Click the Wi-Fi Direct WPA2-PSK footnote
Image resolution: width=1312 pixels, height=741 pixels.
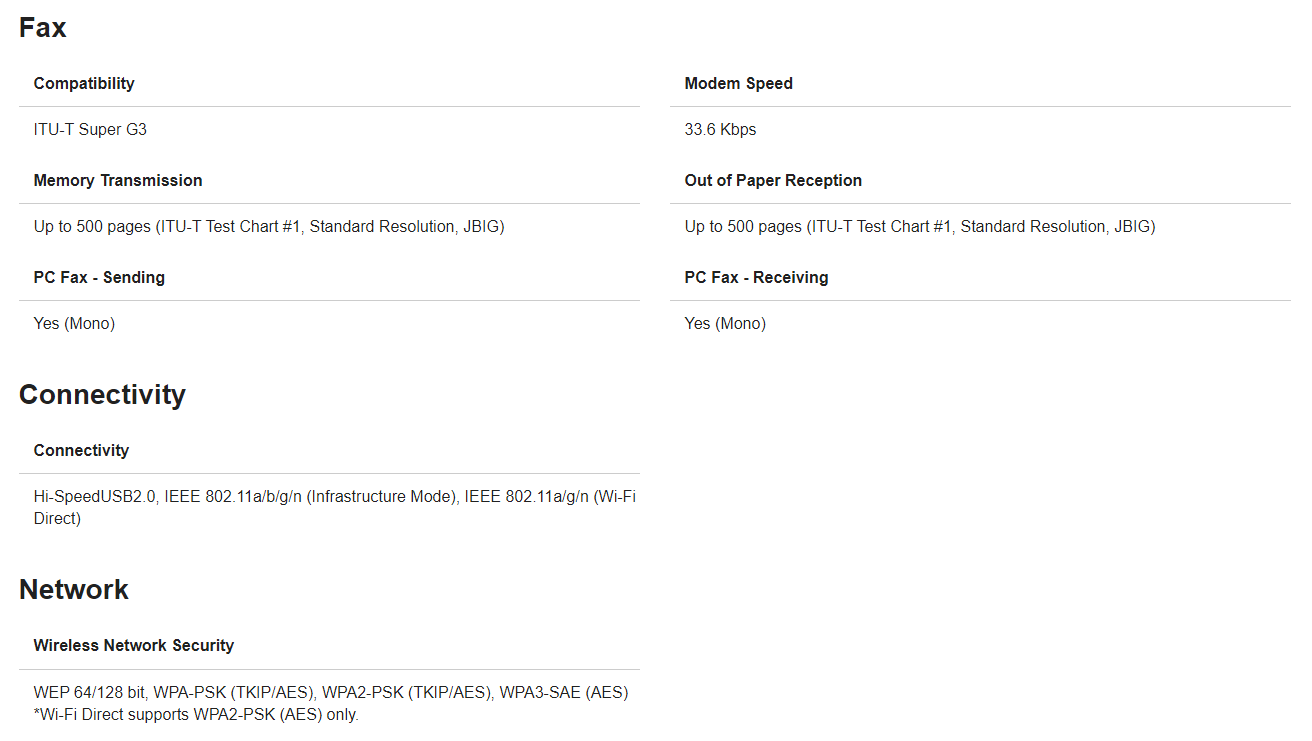coord(196,715)
